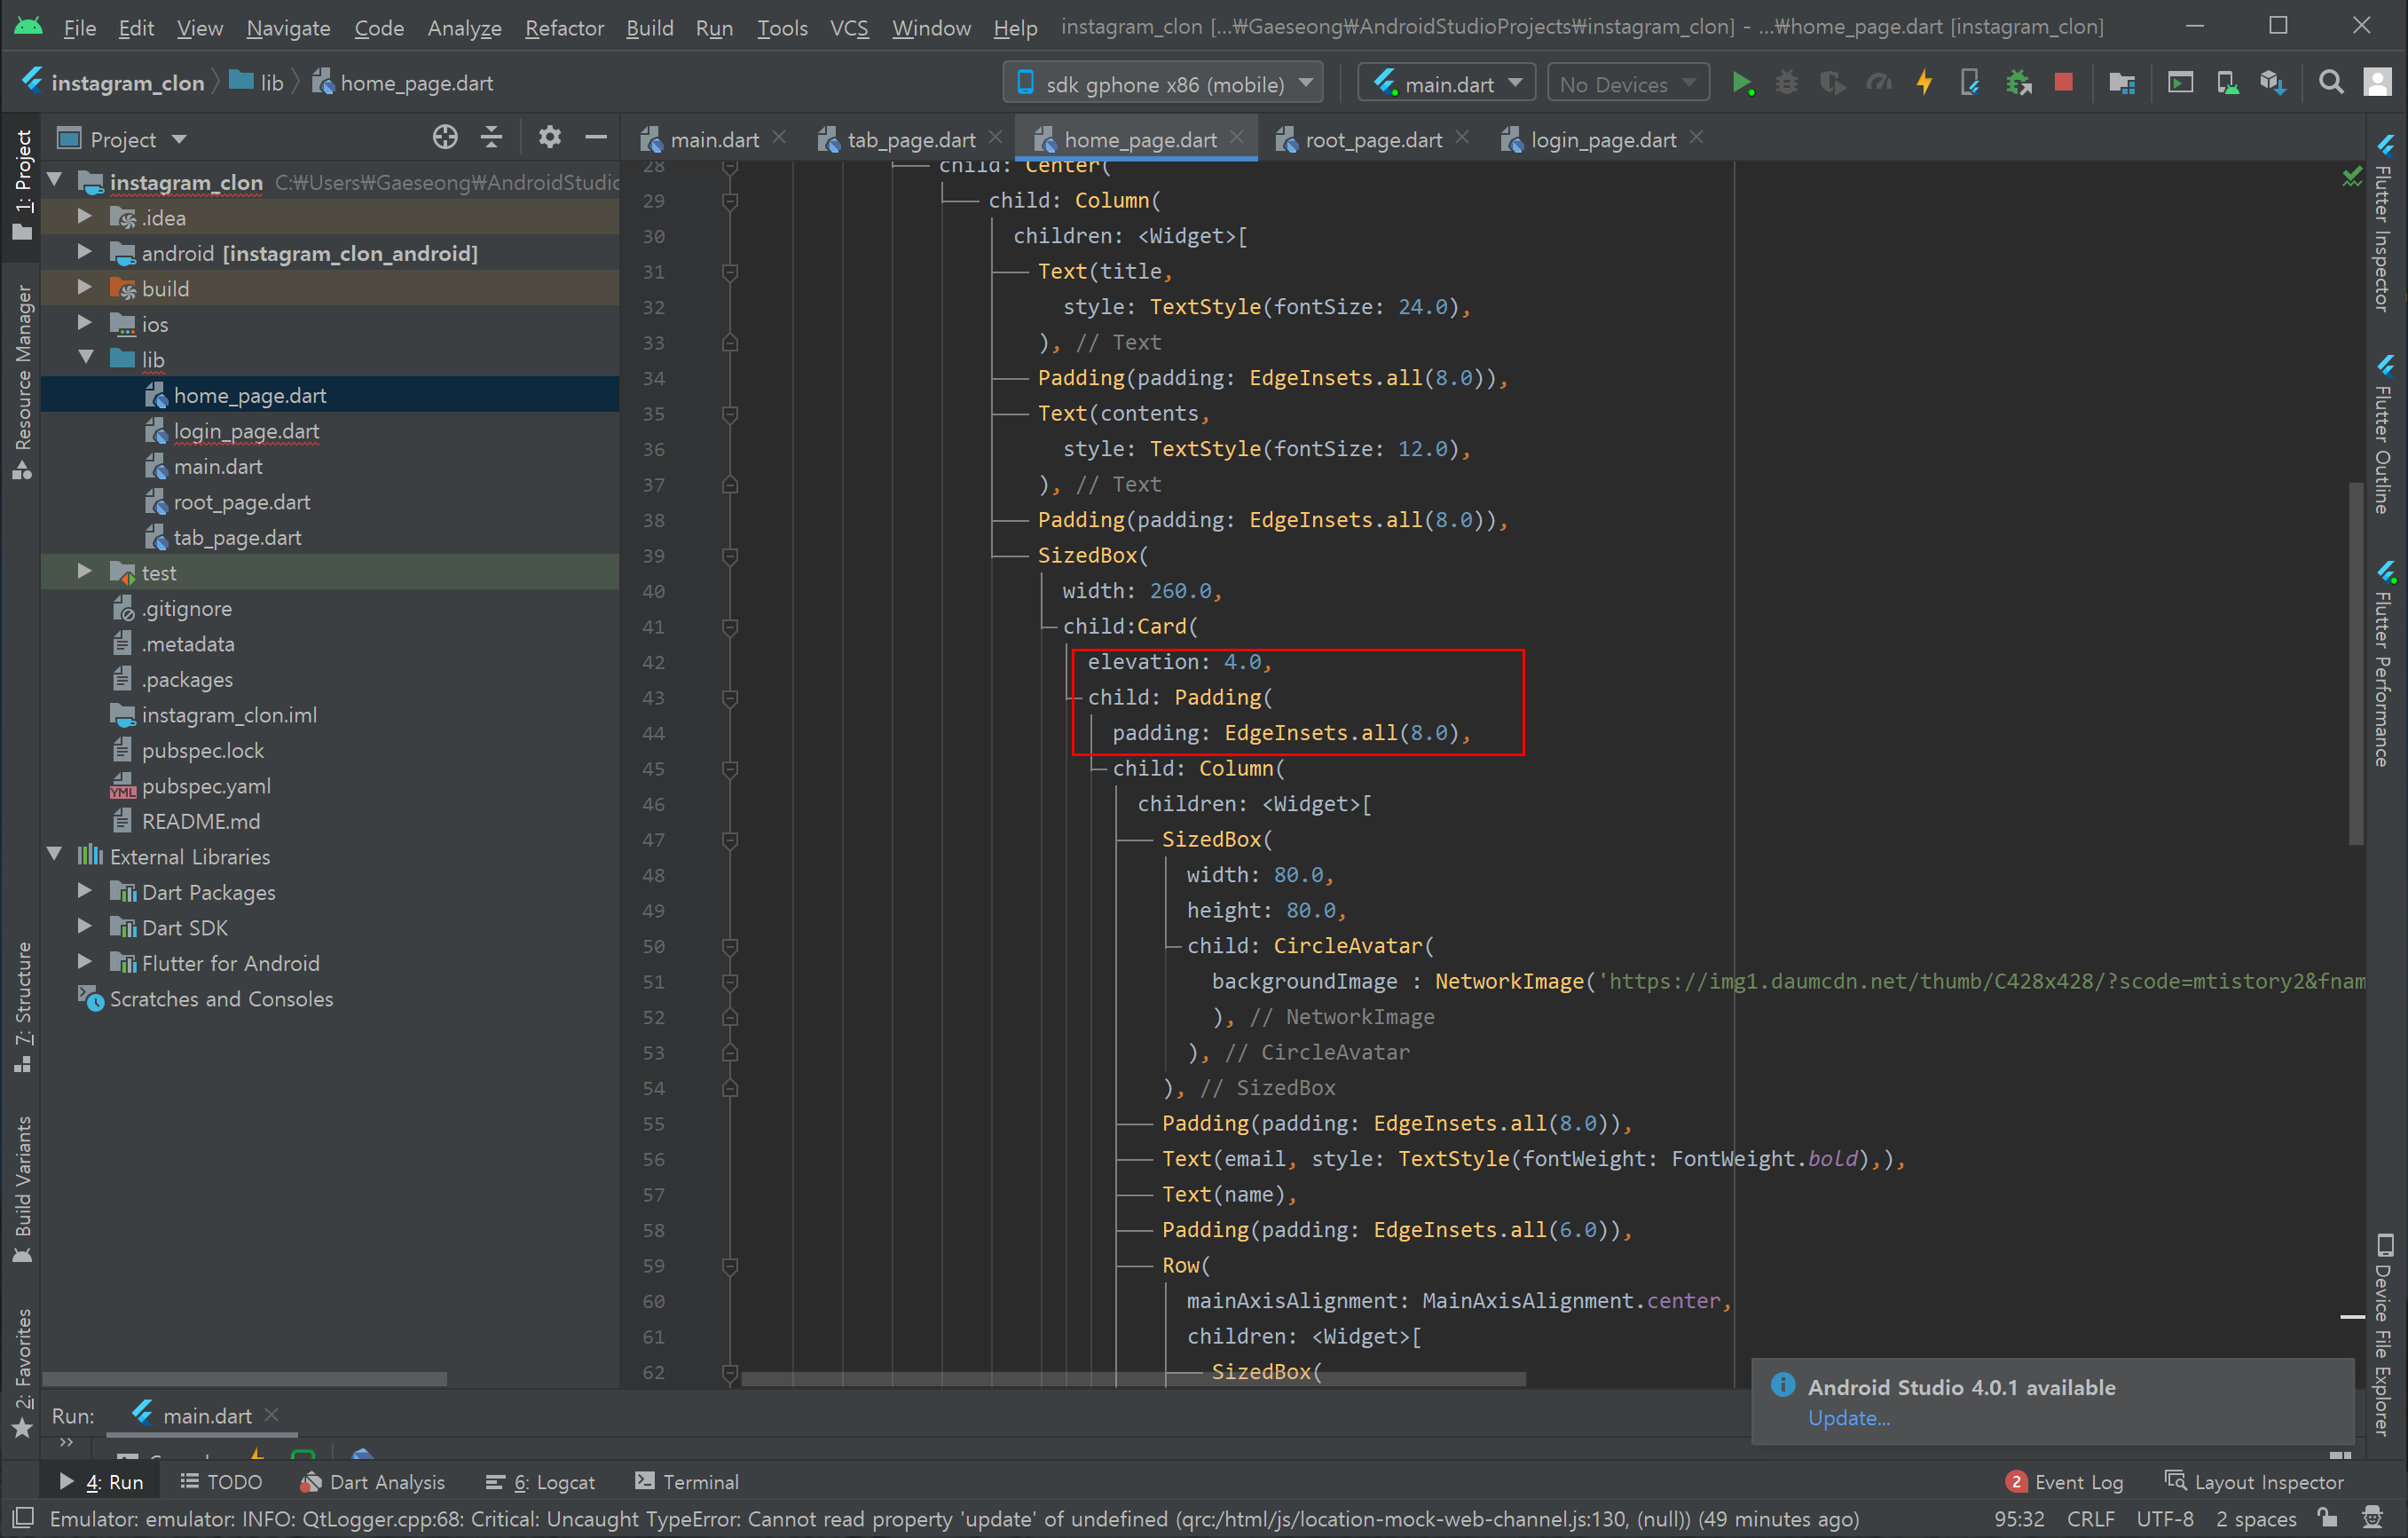
Task: Collapse the lib folder
Action: pos(85,358)
